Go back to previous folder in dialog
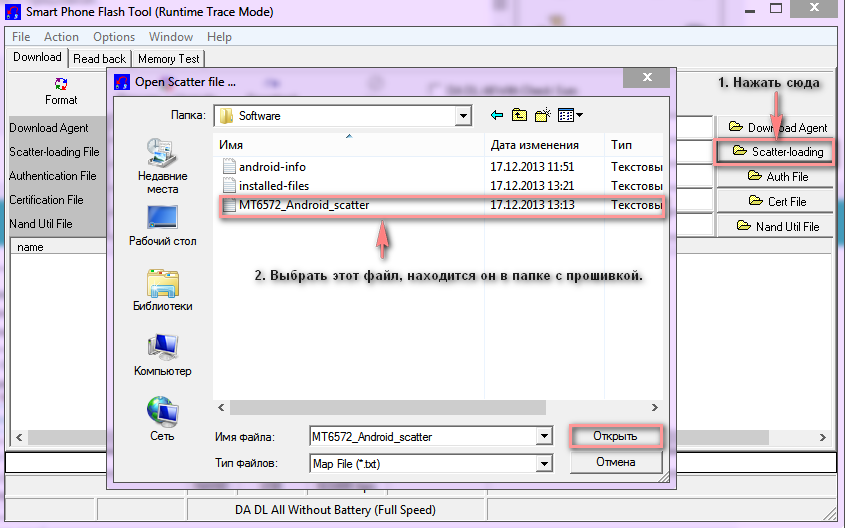 (496, 115)
